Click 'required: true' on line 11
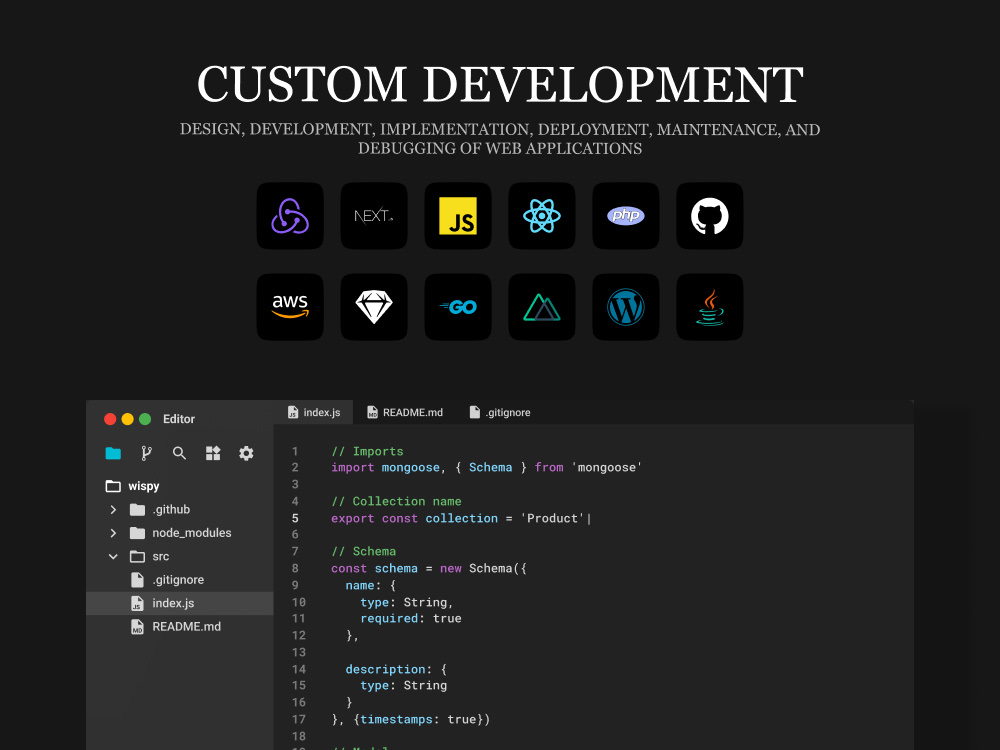1000x750 pixels. point(411,618)
